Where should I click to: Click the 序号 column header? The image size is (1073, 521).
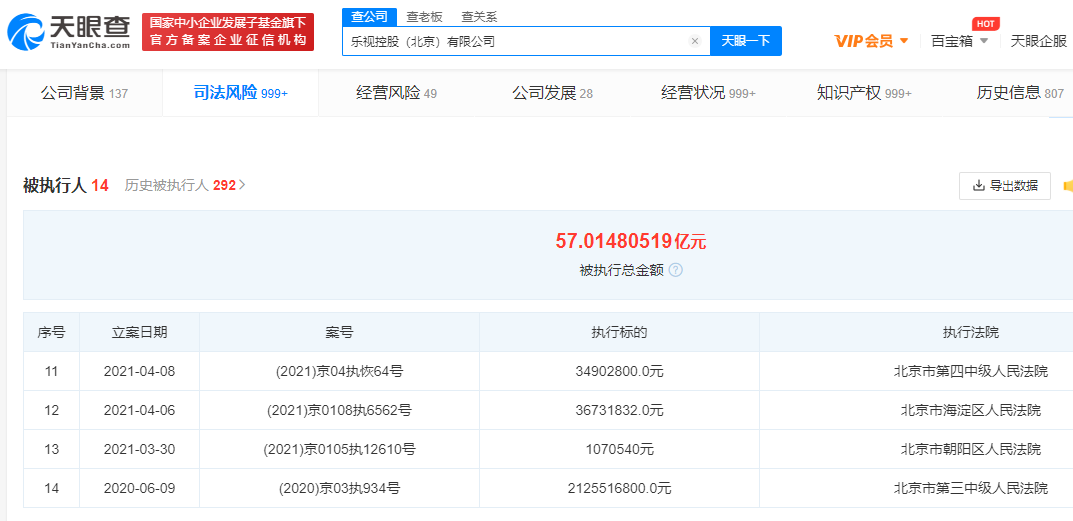point(51,333)
